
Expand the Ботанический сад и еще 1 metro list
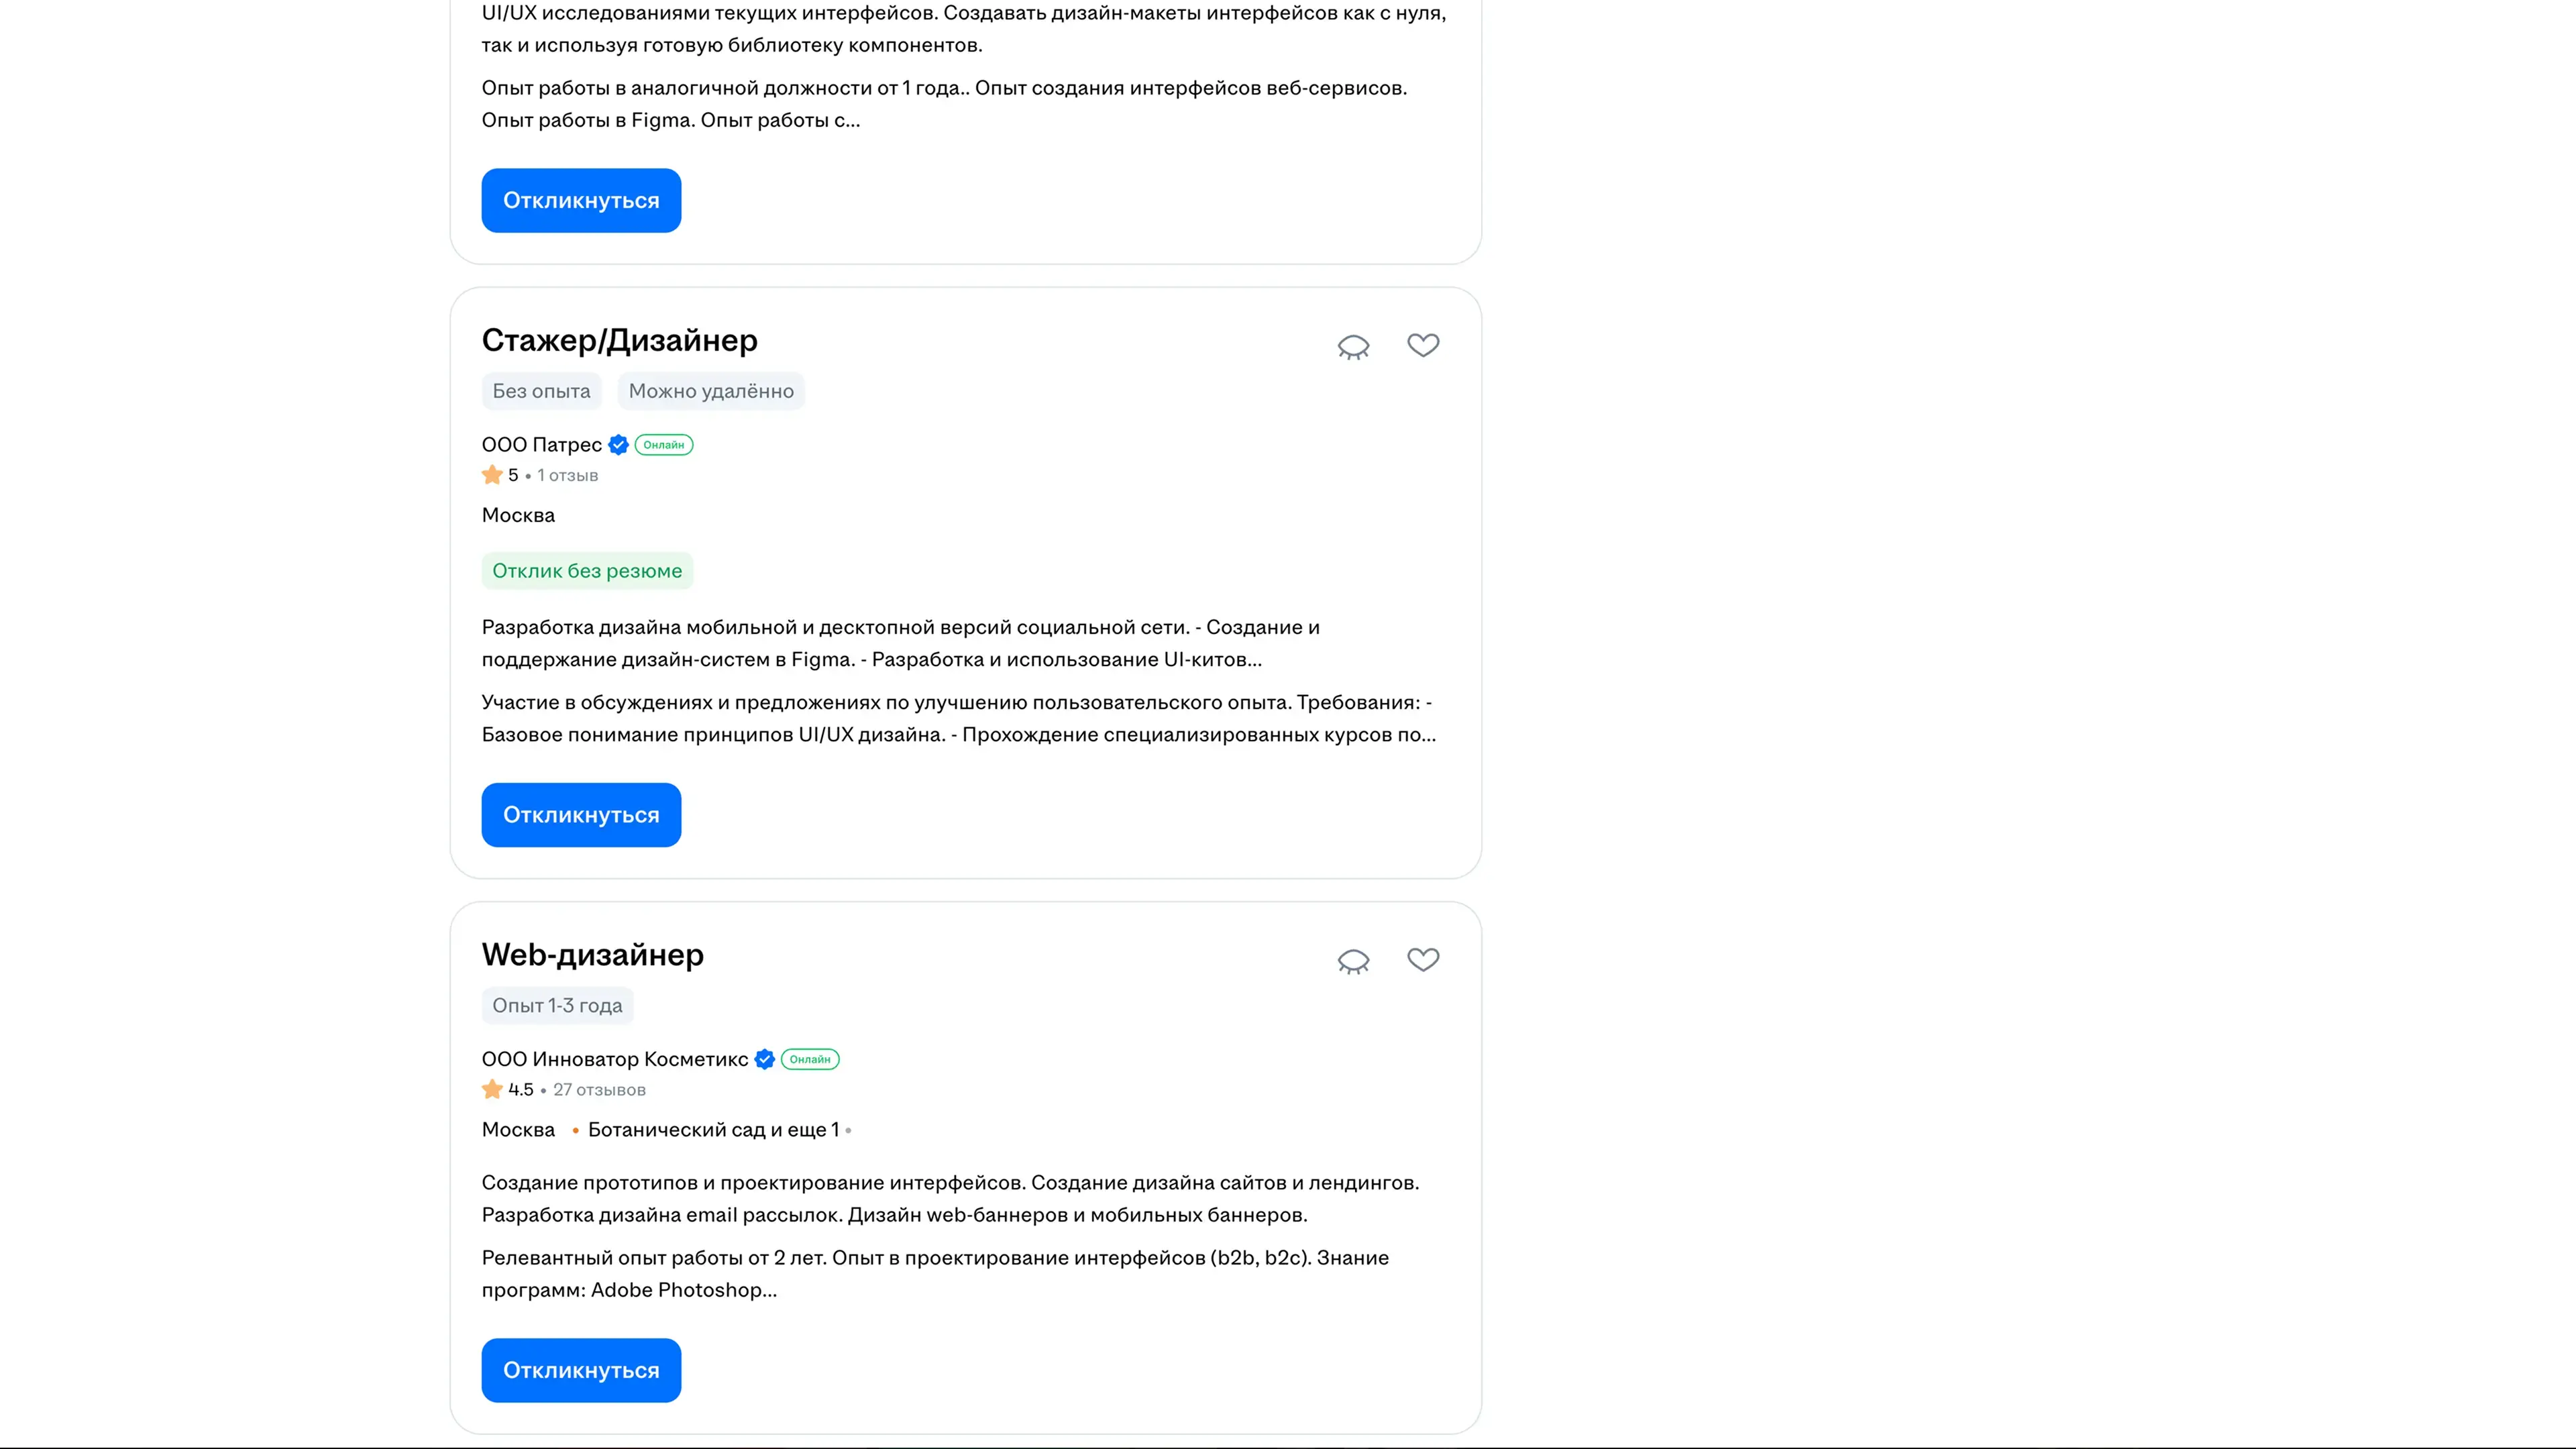tap(713, 1130)
